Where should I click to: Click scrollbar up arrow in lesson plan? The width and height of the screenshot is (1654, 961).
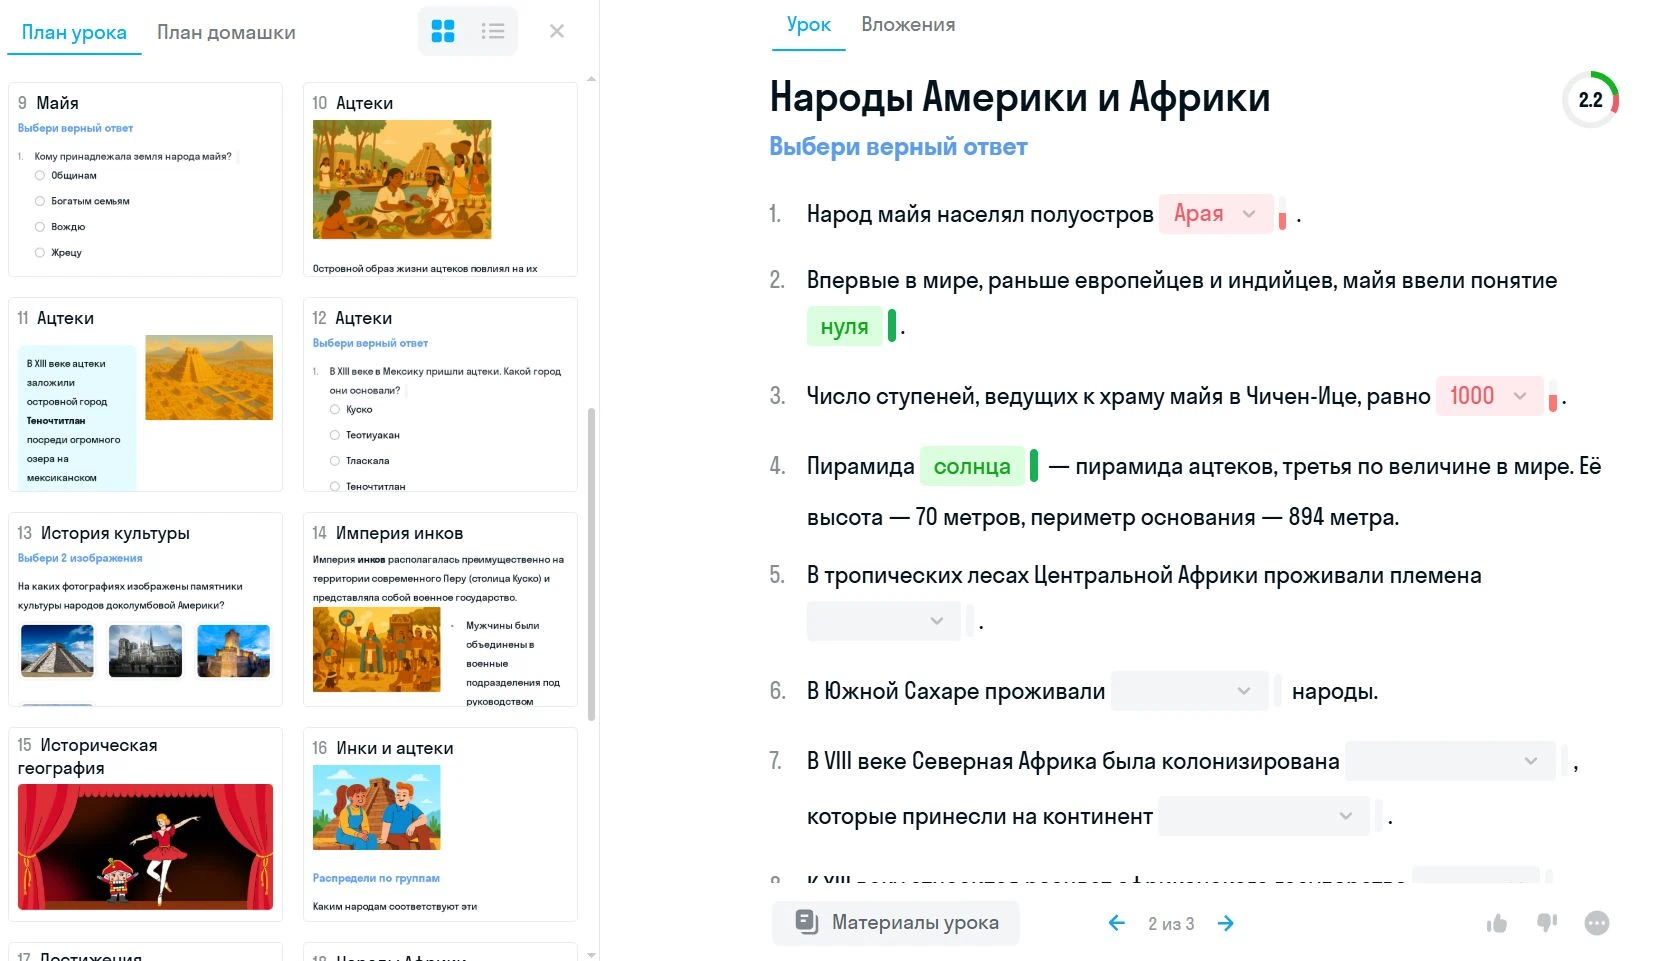tap(591, 78)
